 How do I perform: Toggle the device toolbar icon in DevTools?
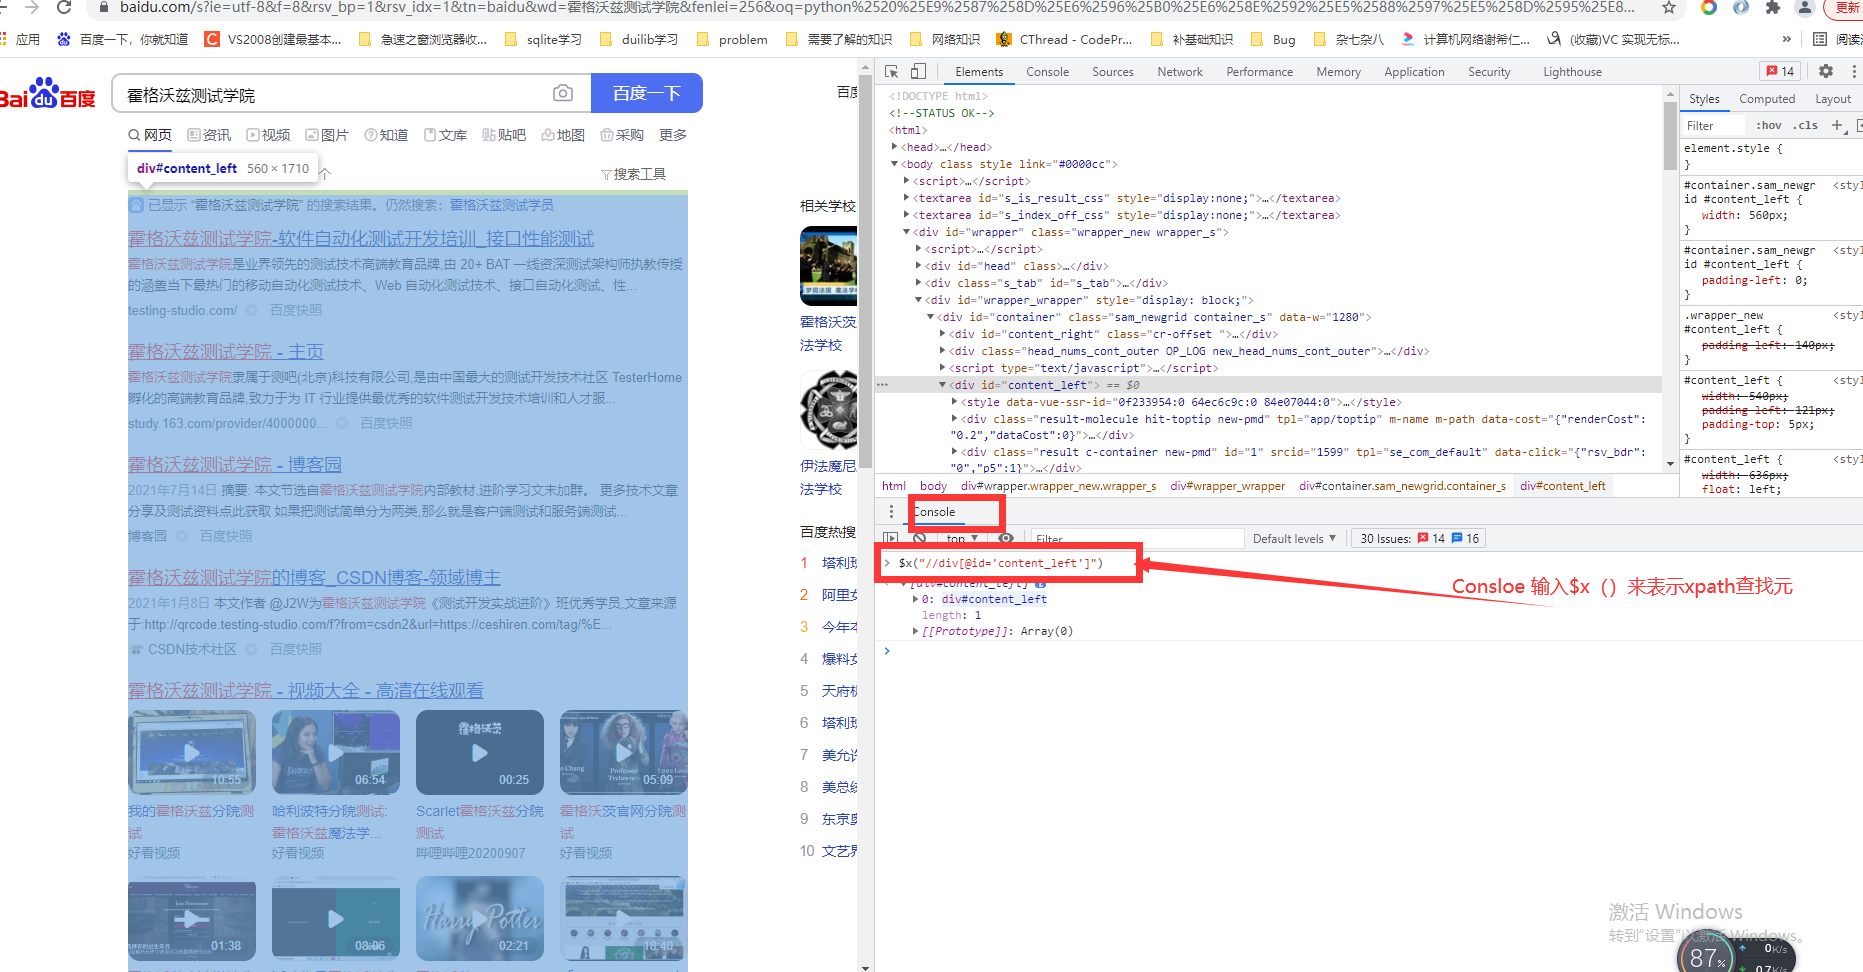point(918,72)
